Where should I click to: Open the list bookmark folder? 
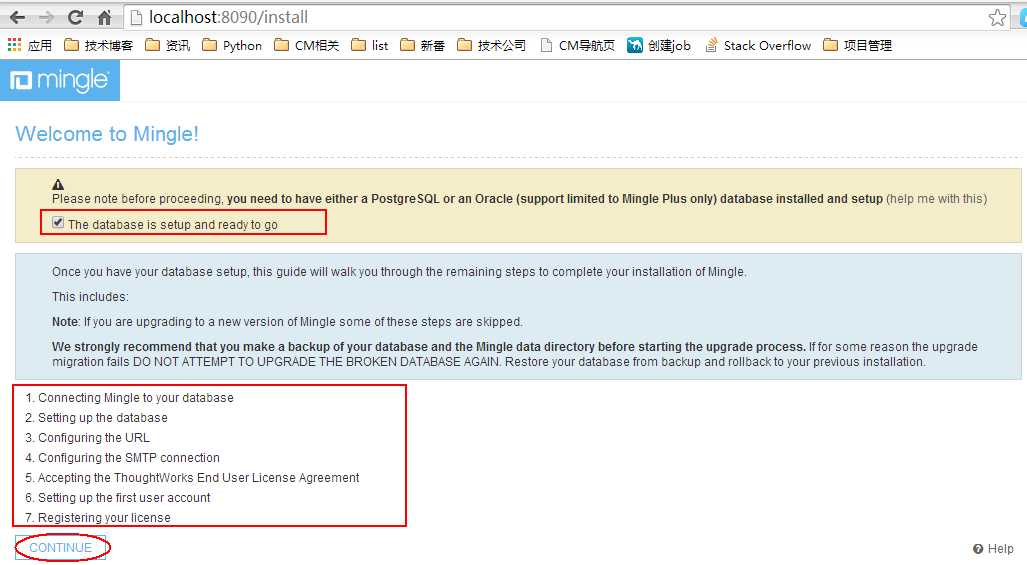tap(369, 45)
